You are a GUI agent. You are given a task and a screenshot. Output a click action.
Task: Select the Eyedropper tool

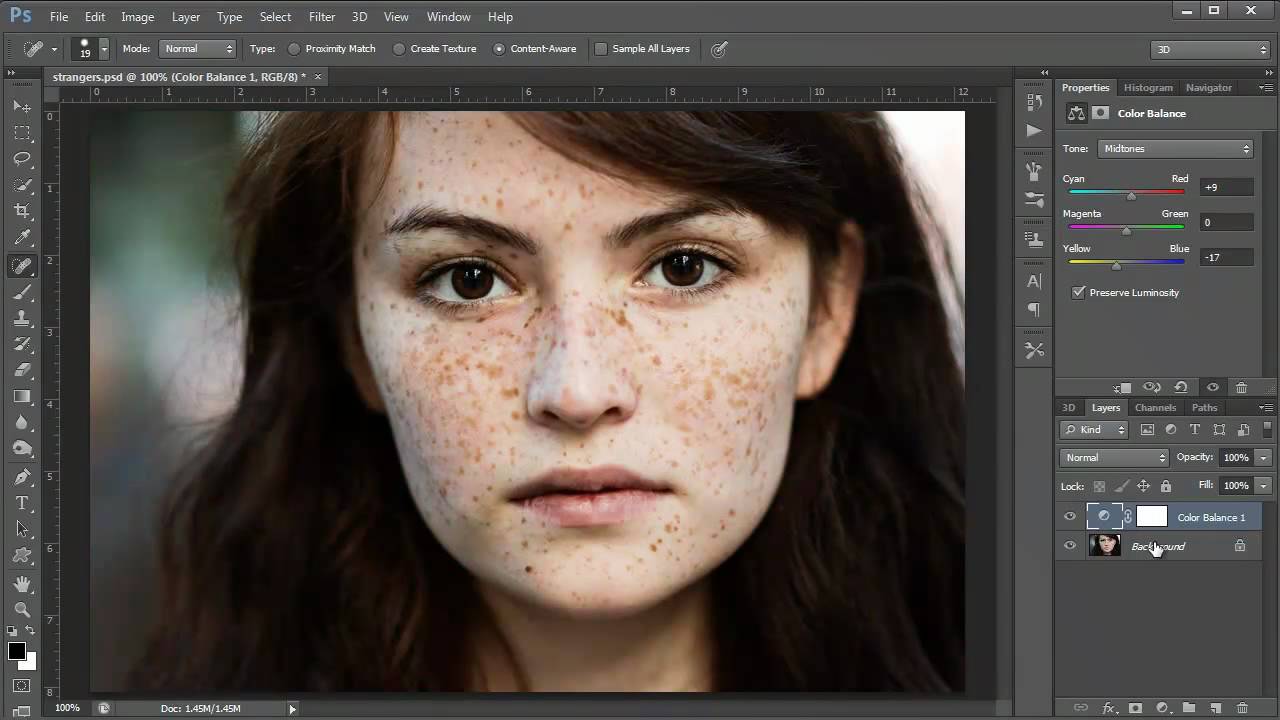point(22,237)
